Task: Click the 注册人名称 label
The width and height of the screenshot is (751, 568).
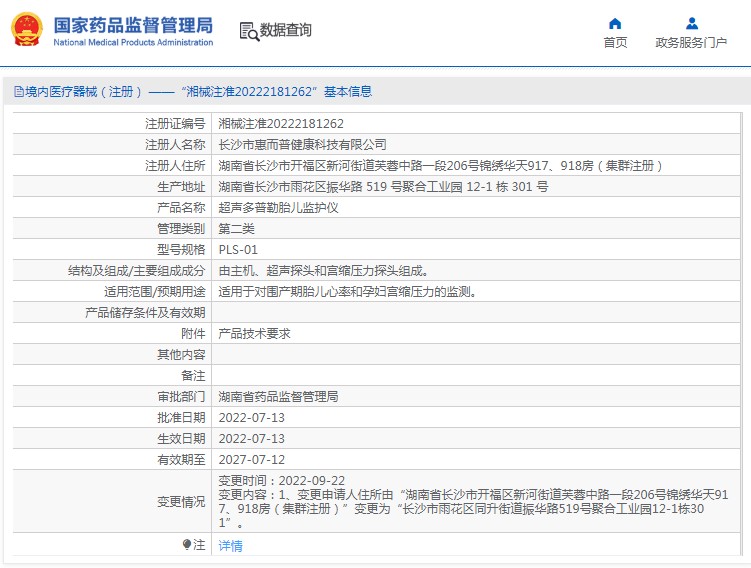Action: [175, 145]
